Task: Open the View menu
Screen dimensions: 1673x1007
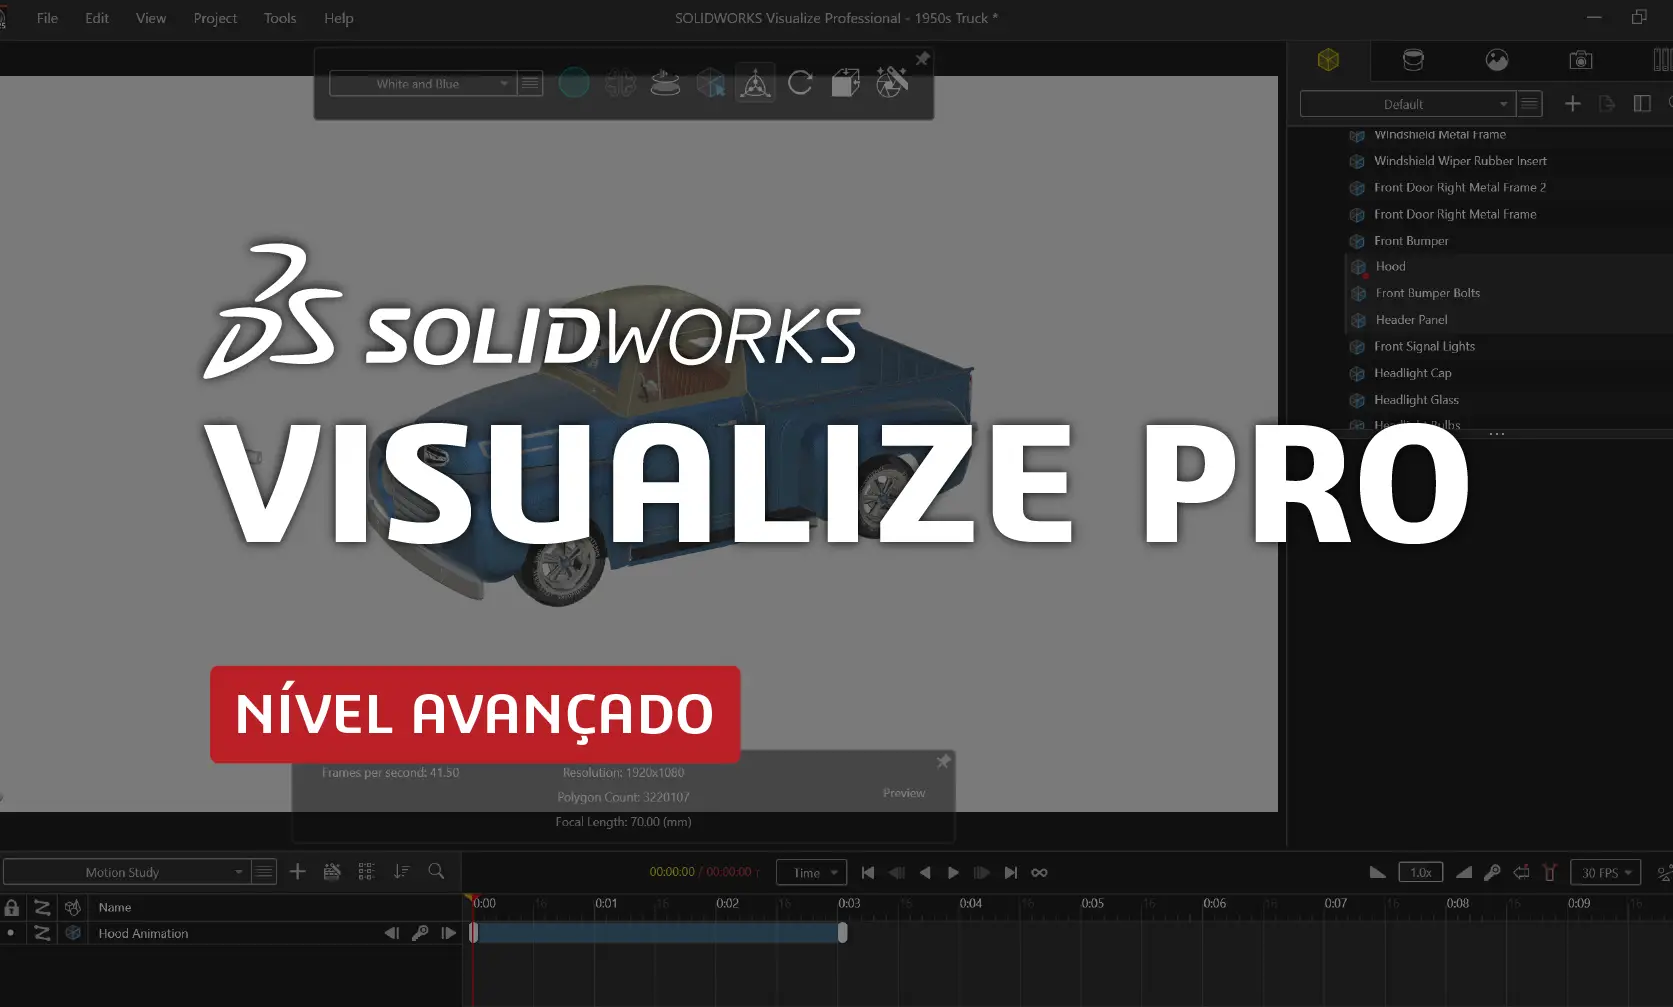Action: [x=151, y=18]
